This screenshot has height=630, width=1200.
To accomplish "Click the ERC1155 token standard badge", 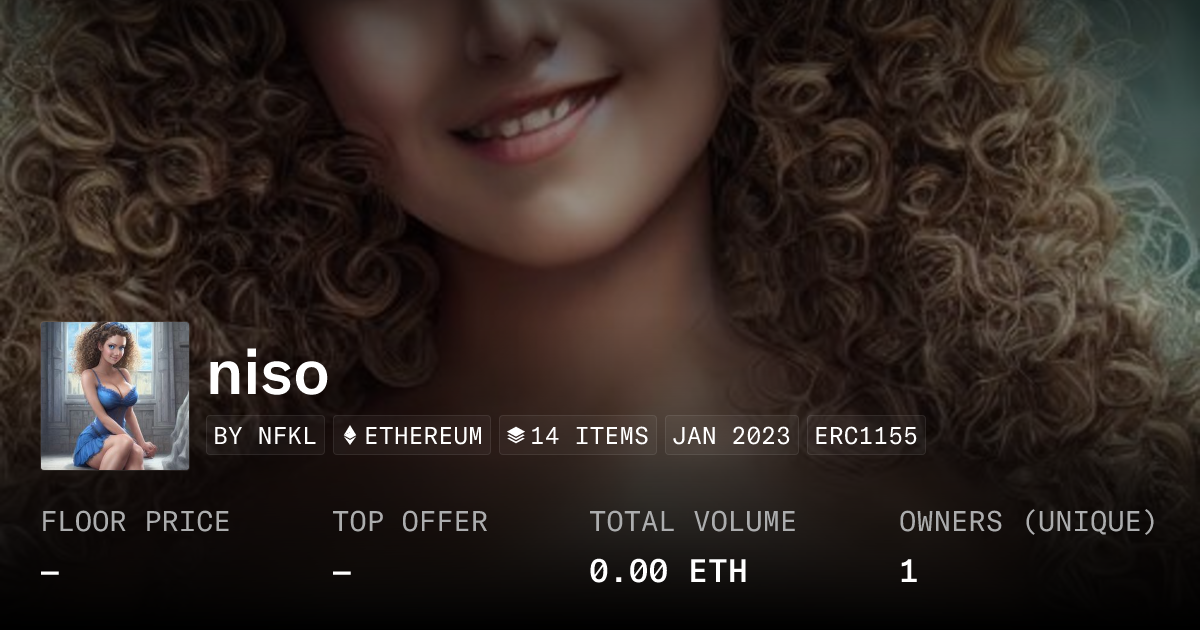I will 866,436.
